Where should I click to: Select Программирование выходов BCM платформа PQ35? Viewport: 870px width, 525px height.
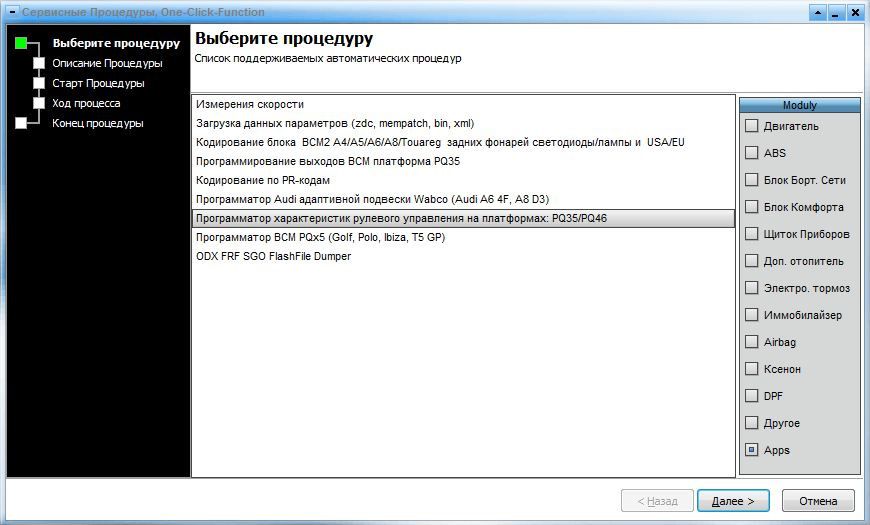click(x=463, y=161)
